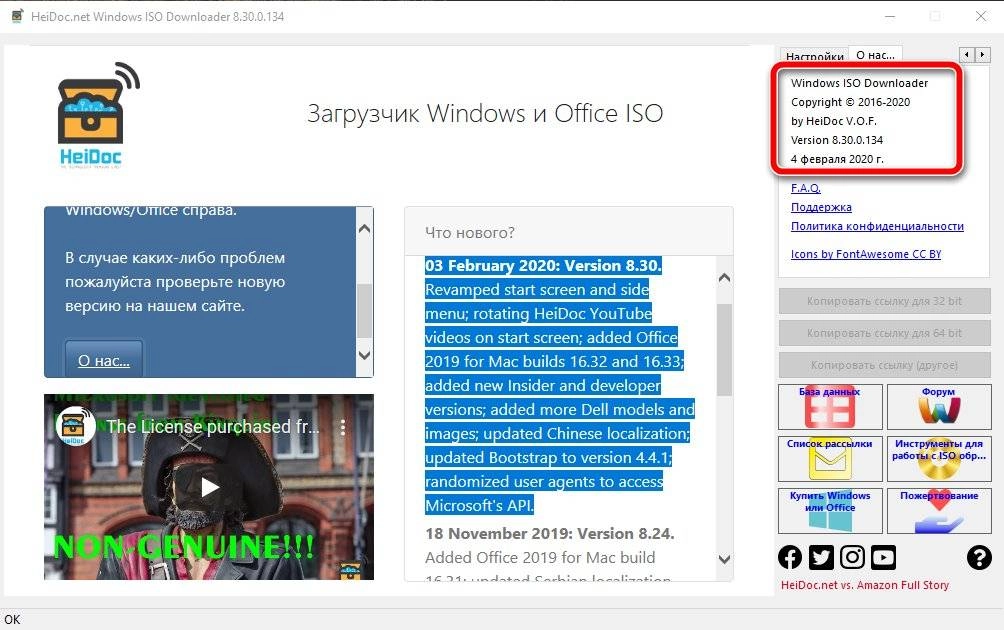Open Icons by FontAwesome CC BY link
The height and width of the screenshot is (630, 1004).
coord(866,254)
